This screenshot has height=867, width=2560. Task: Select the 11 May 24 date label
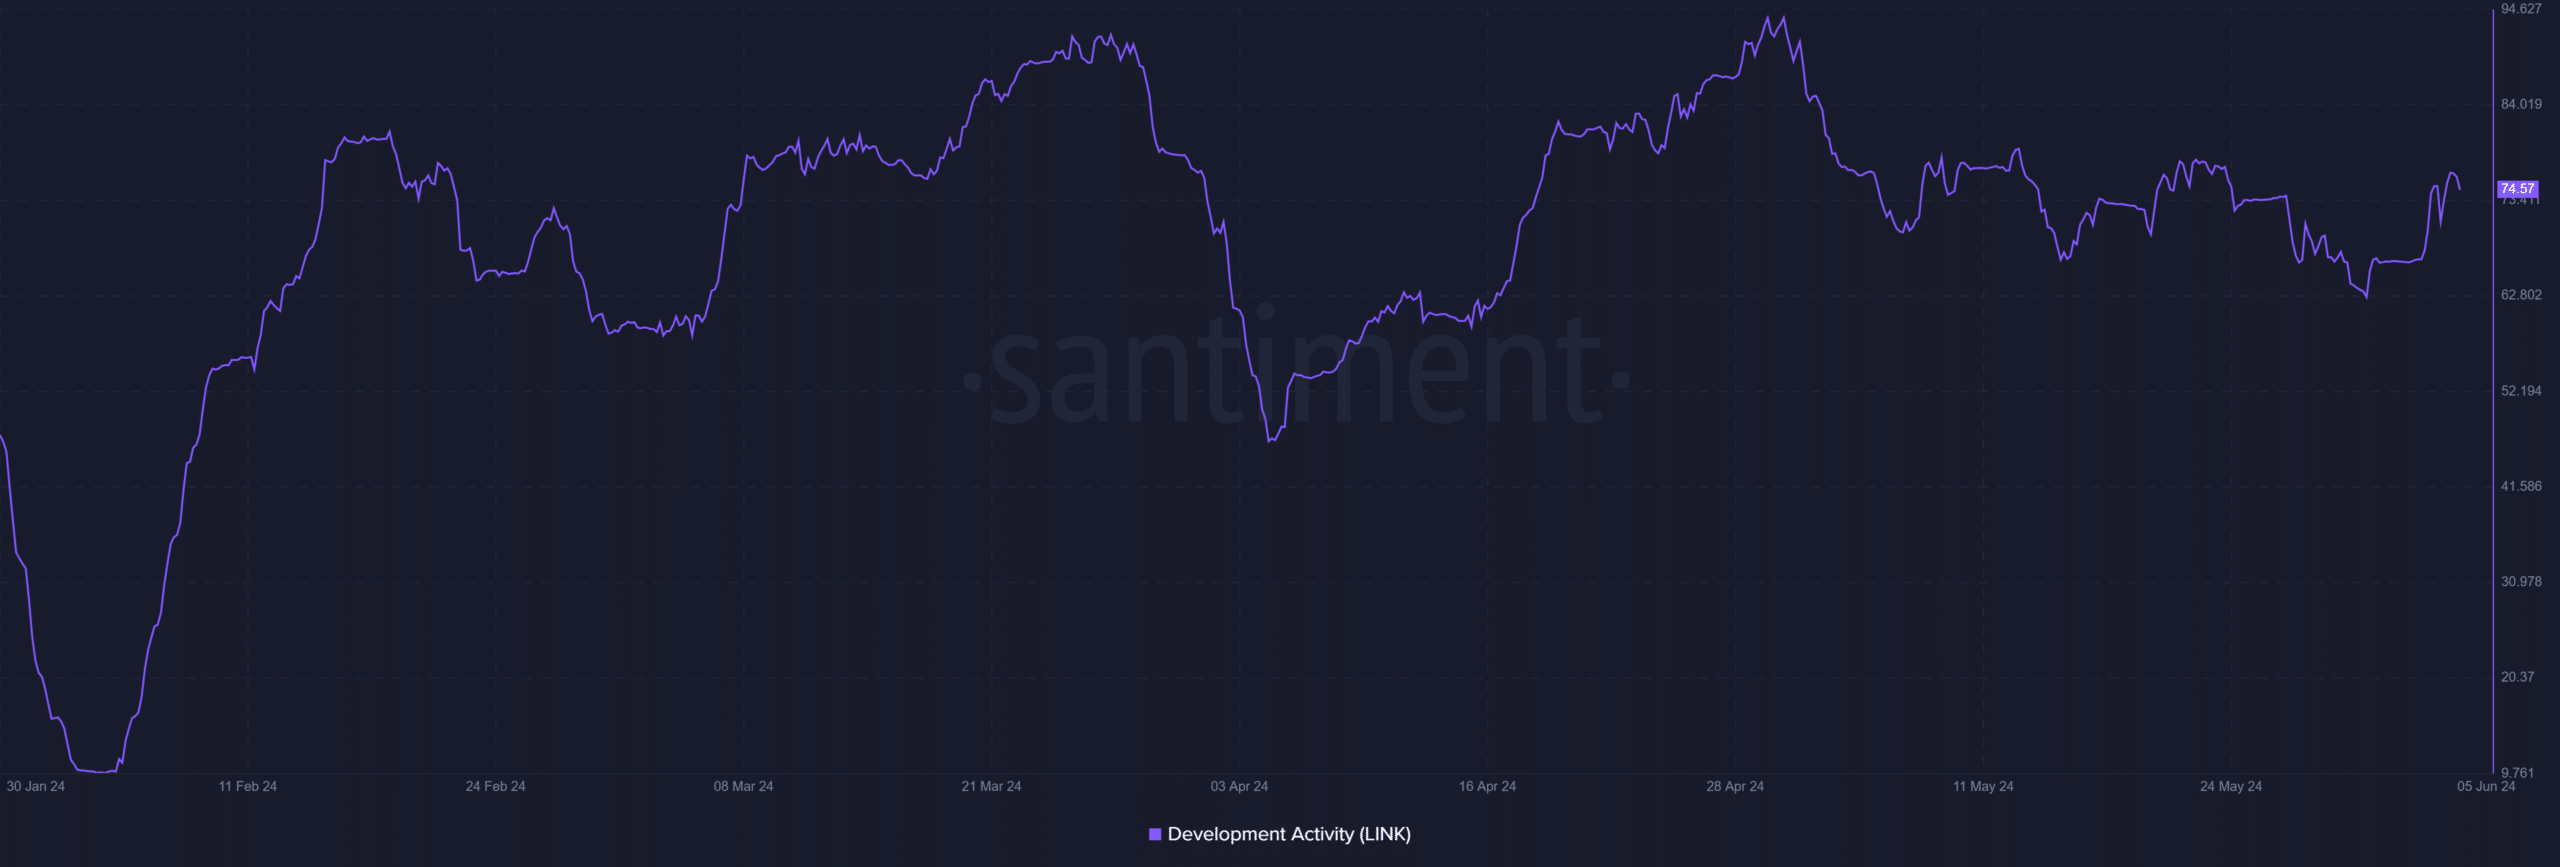pos(1983,786)
